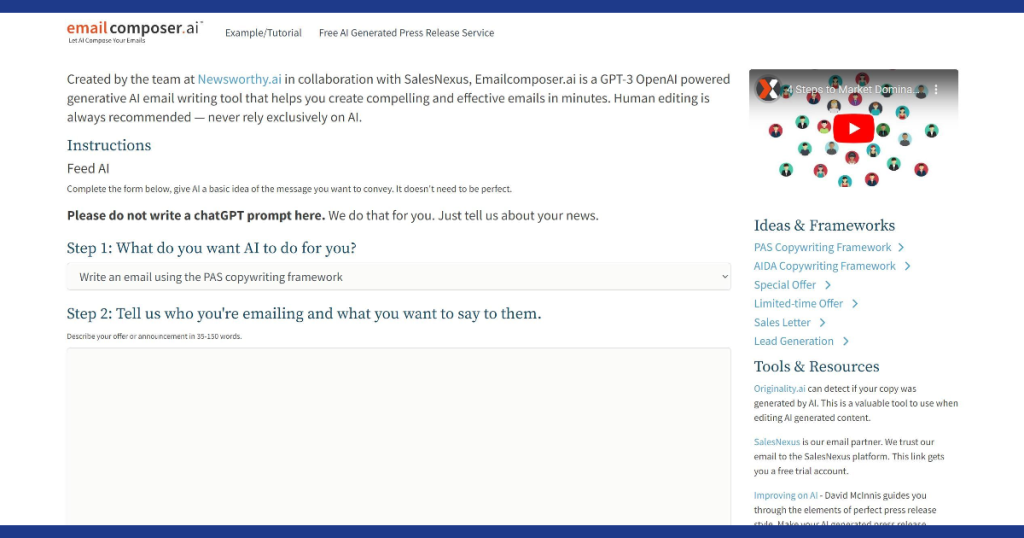Click chevron next to Sales Letter
The image size is (1024, 538).
click(822, 323)
